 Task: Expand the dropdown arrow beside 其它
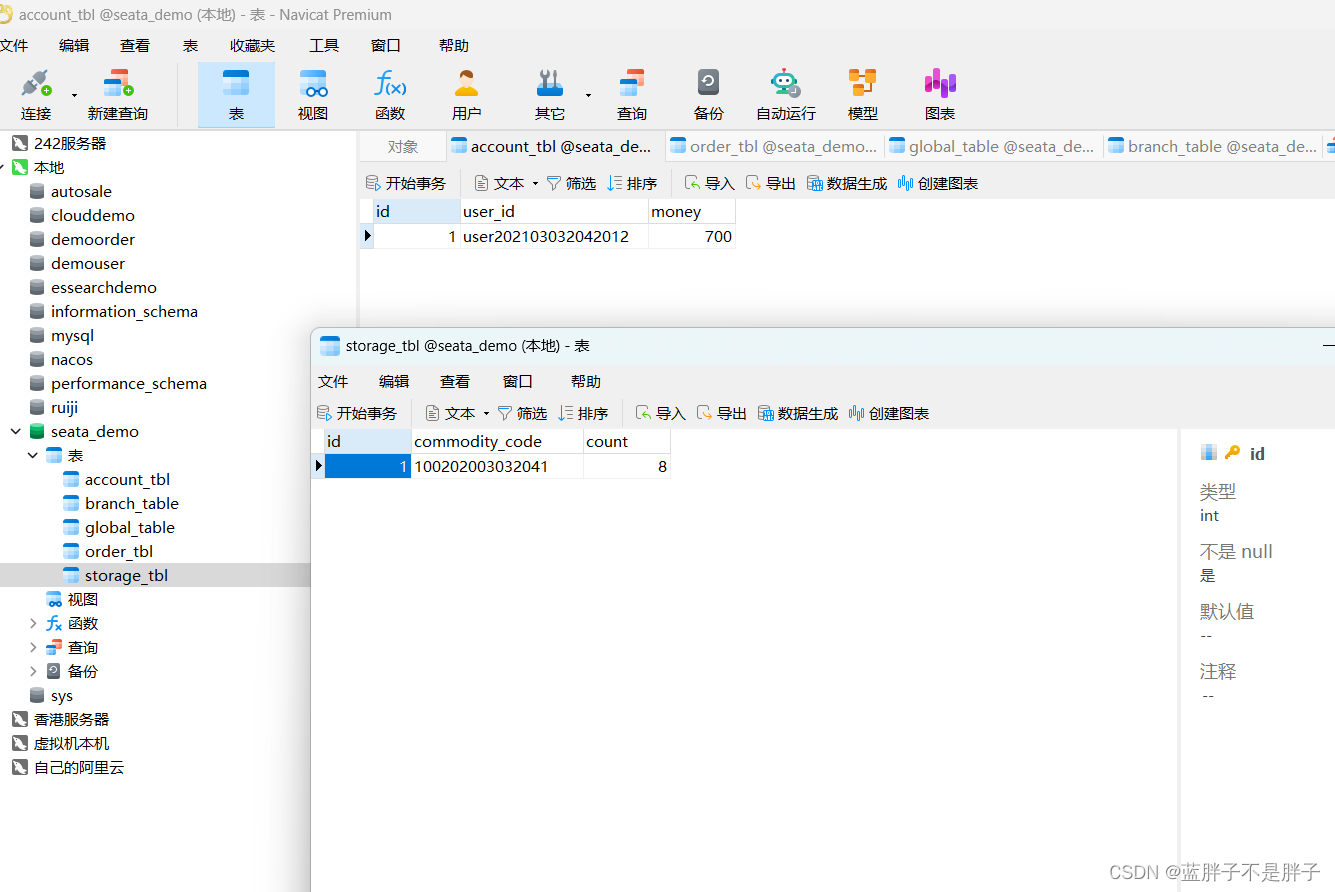pos(588,95)
